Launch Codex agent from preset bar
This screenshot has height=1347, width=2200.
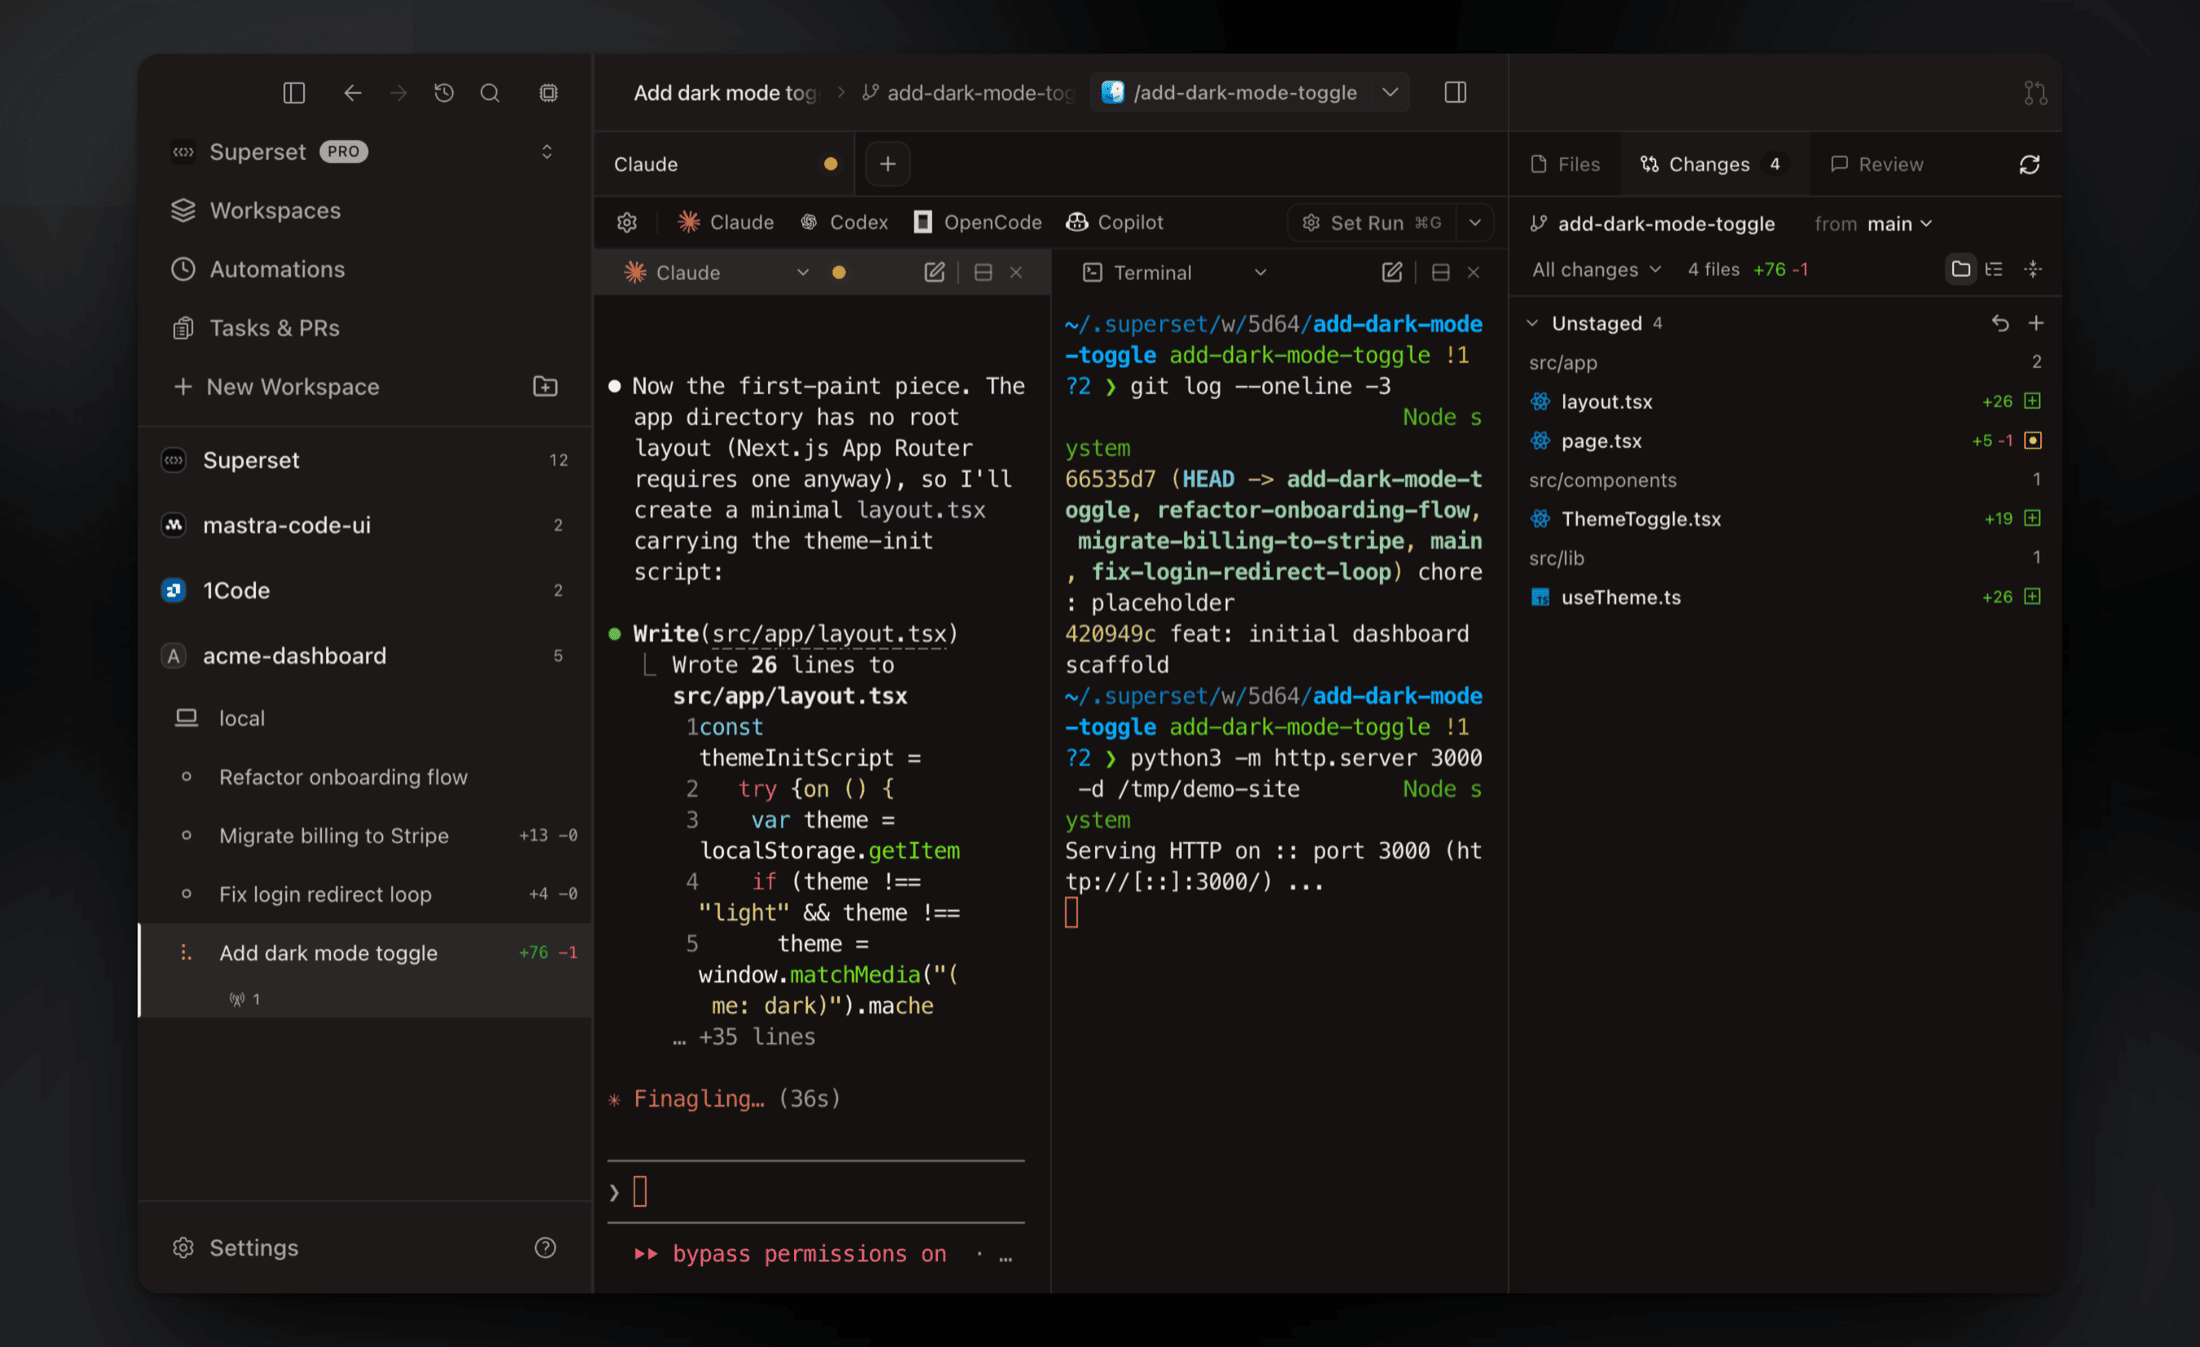point(844,222)
